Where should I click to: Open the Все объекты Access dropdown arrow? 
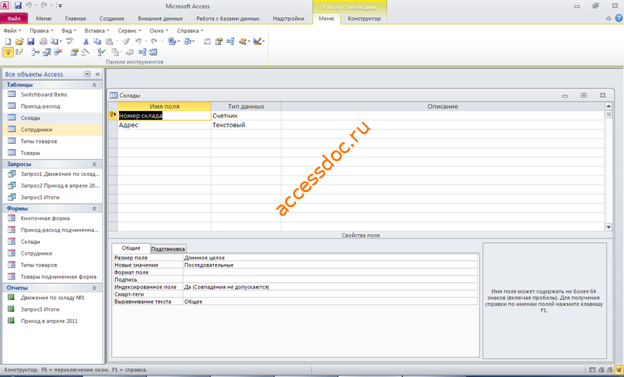88,74
